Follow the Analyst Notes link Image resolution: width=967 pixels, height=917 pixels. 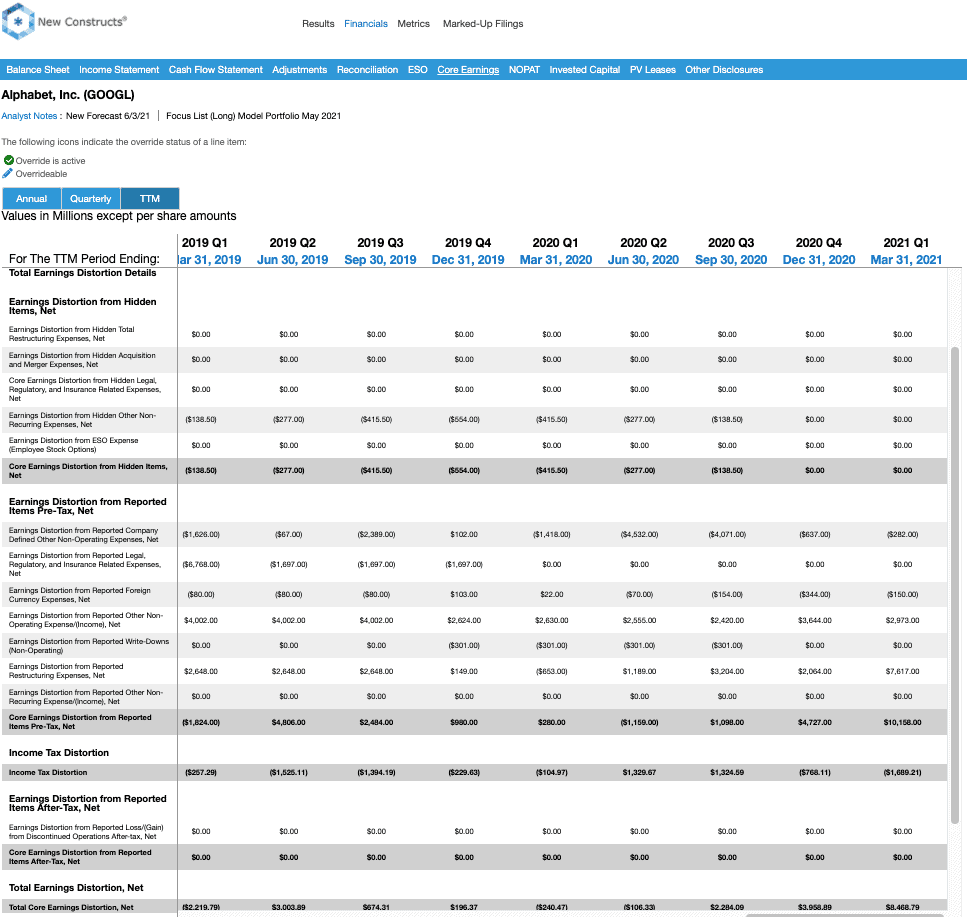(x=29, y=116)
